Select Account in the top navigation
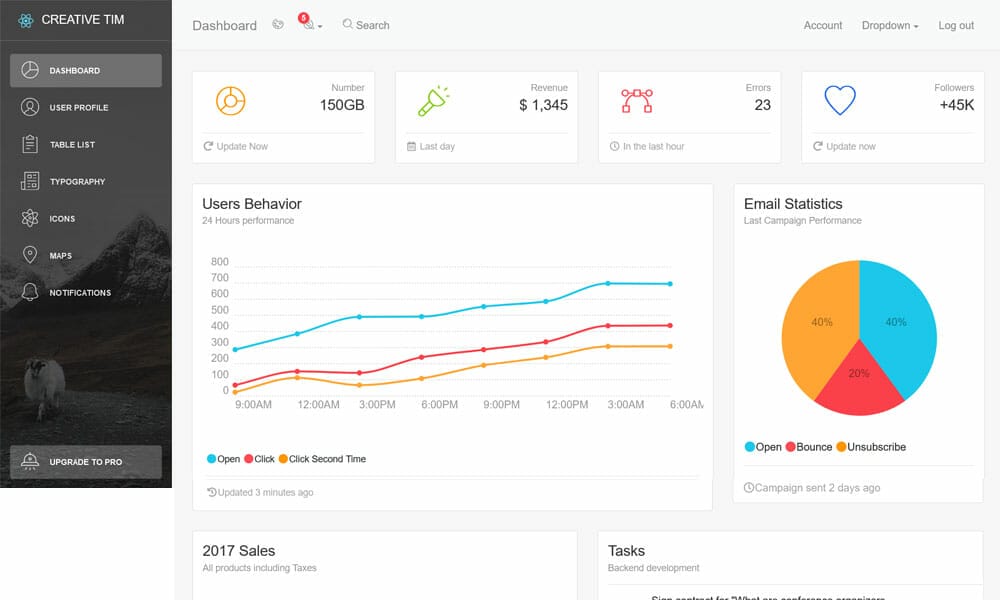The width and height of the screenshot is (1000, 600). pyautogui.click(x=822, y=25)
